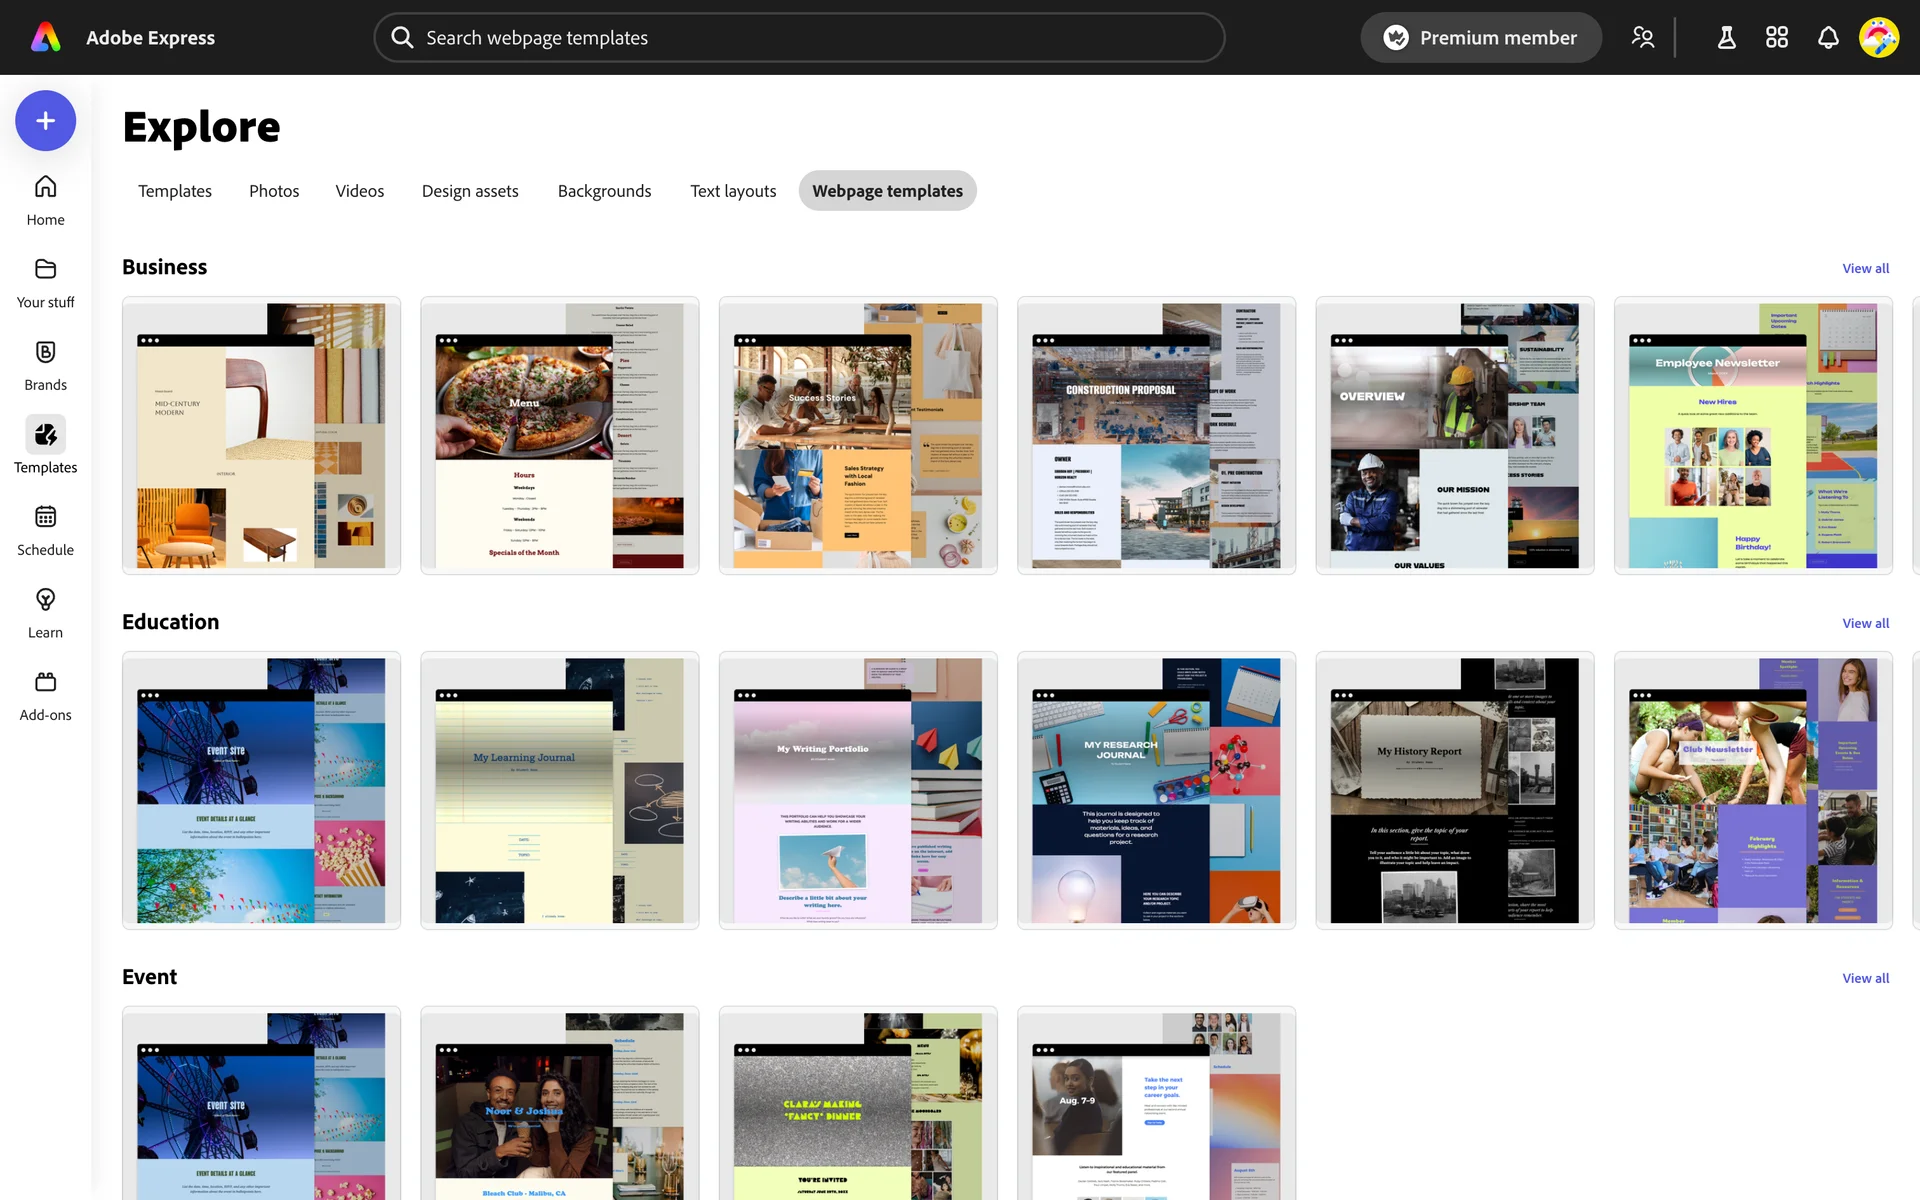Open the notifications bell
Viewport: 1920px width, 1200px height.
[1828, 38]
